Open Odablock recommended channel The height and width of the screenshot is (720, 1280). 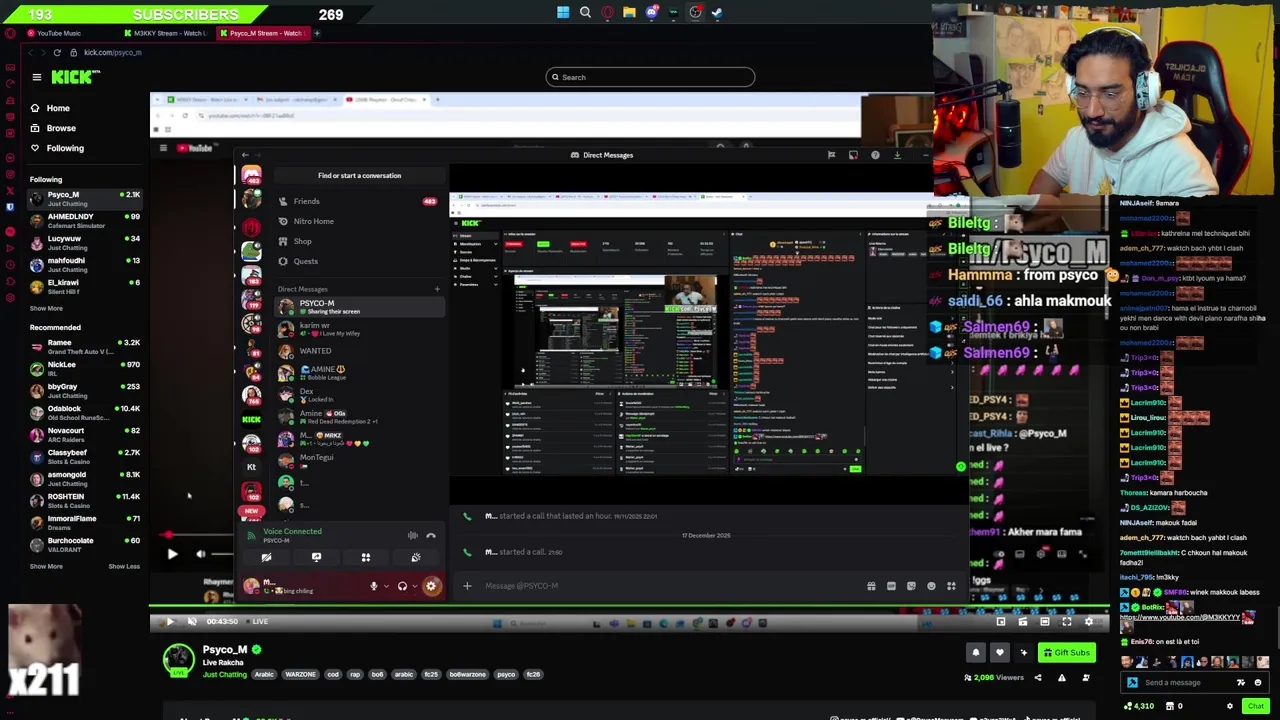click(86, 413)
